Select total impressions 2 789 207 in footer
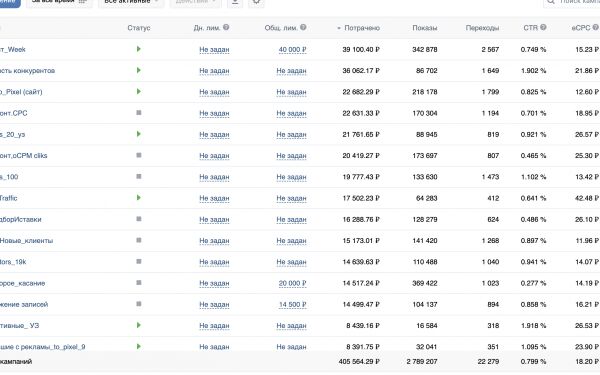Viewport: 600px width, 375px height. 422,362
